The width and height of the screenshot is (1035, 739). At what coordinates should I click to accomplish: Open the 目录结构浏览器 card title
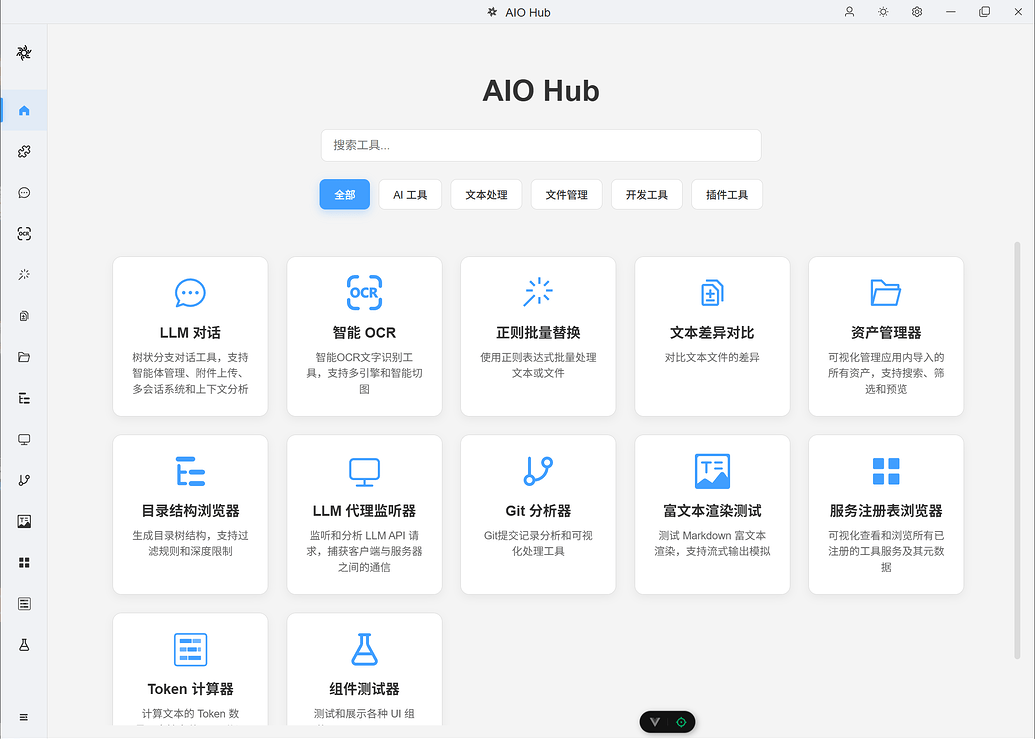coord(190,511)
